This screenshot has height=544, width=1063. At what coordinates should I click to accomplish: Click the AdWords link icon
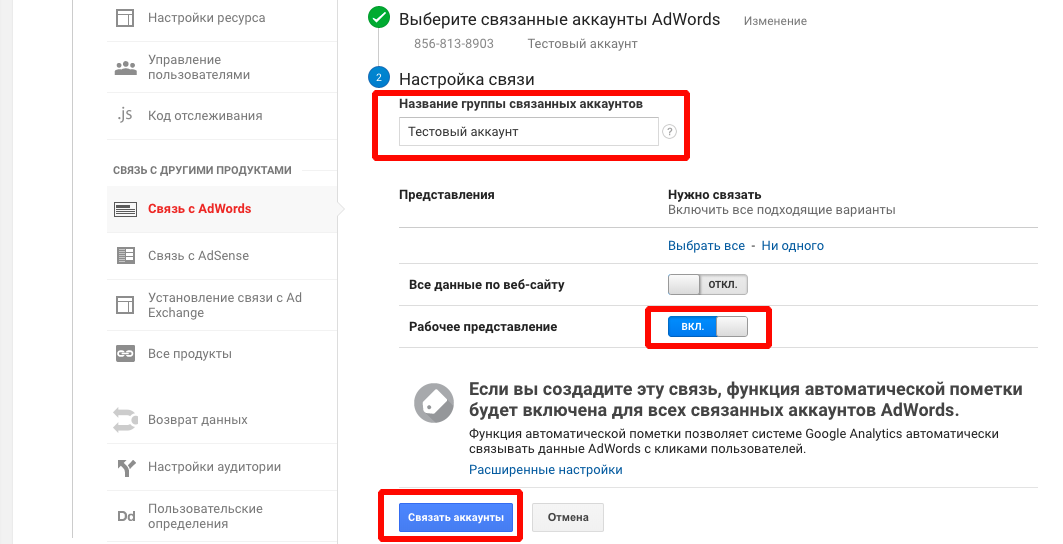point(125,209)
